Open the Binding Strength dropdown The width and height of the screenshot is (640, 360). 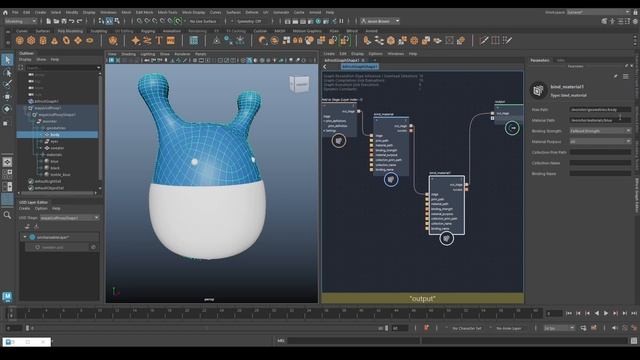click(x=600, y=131)
